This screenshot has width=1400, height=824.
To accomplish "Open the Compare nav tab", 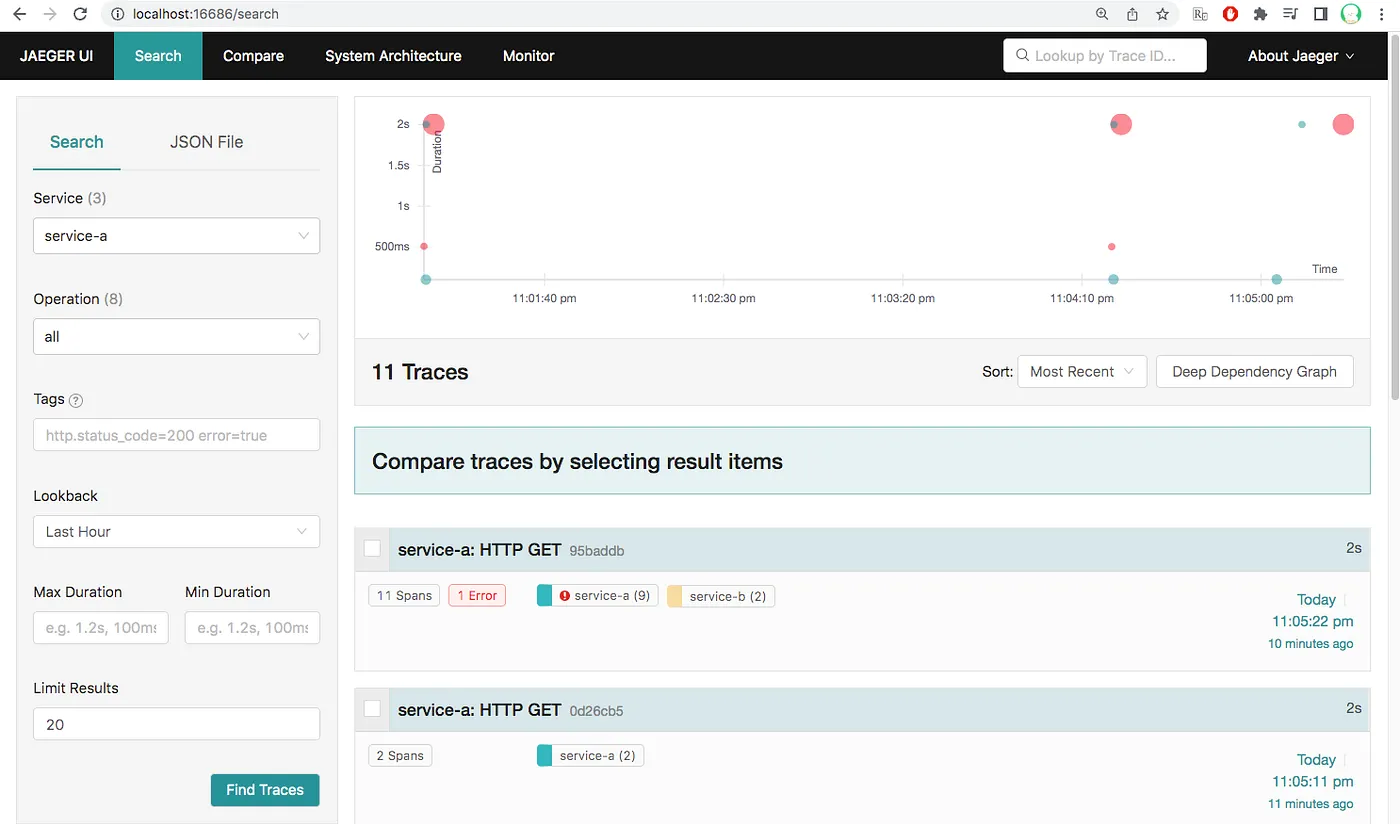I will (x=253, y=56).
